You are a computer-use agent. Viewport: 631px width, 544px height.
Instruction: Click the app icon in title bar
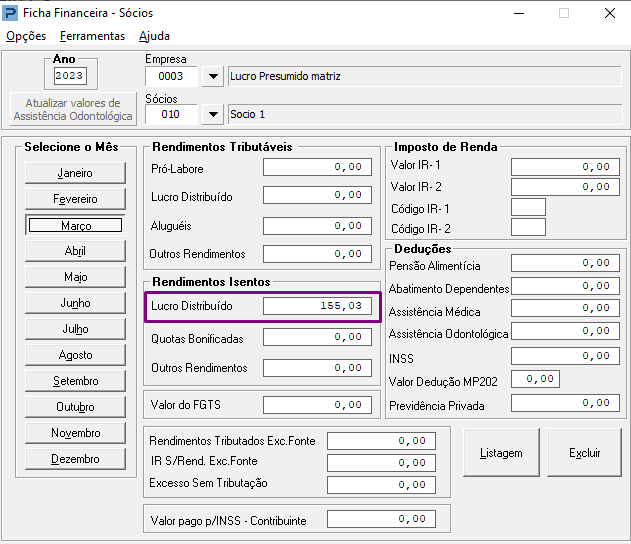11,13
